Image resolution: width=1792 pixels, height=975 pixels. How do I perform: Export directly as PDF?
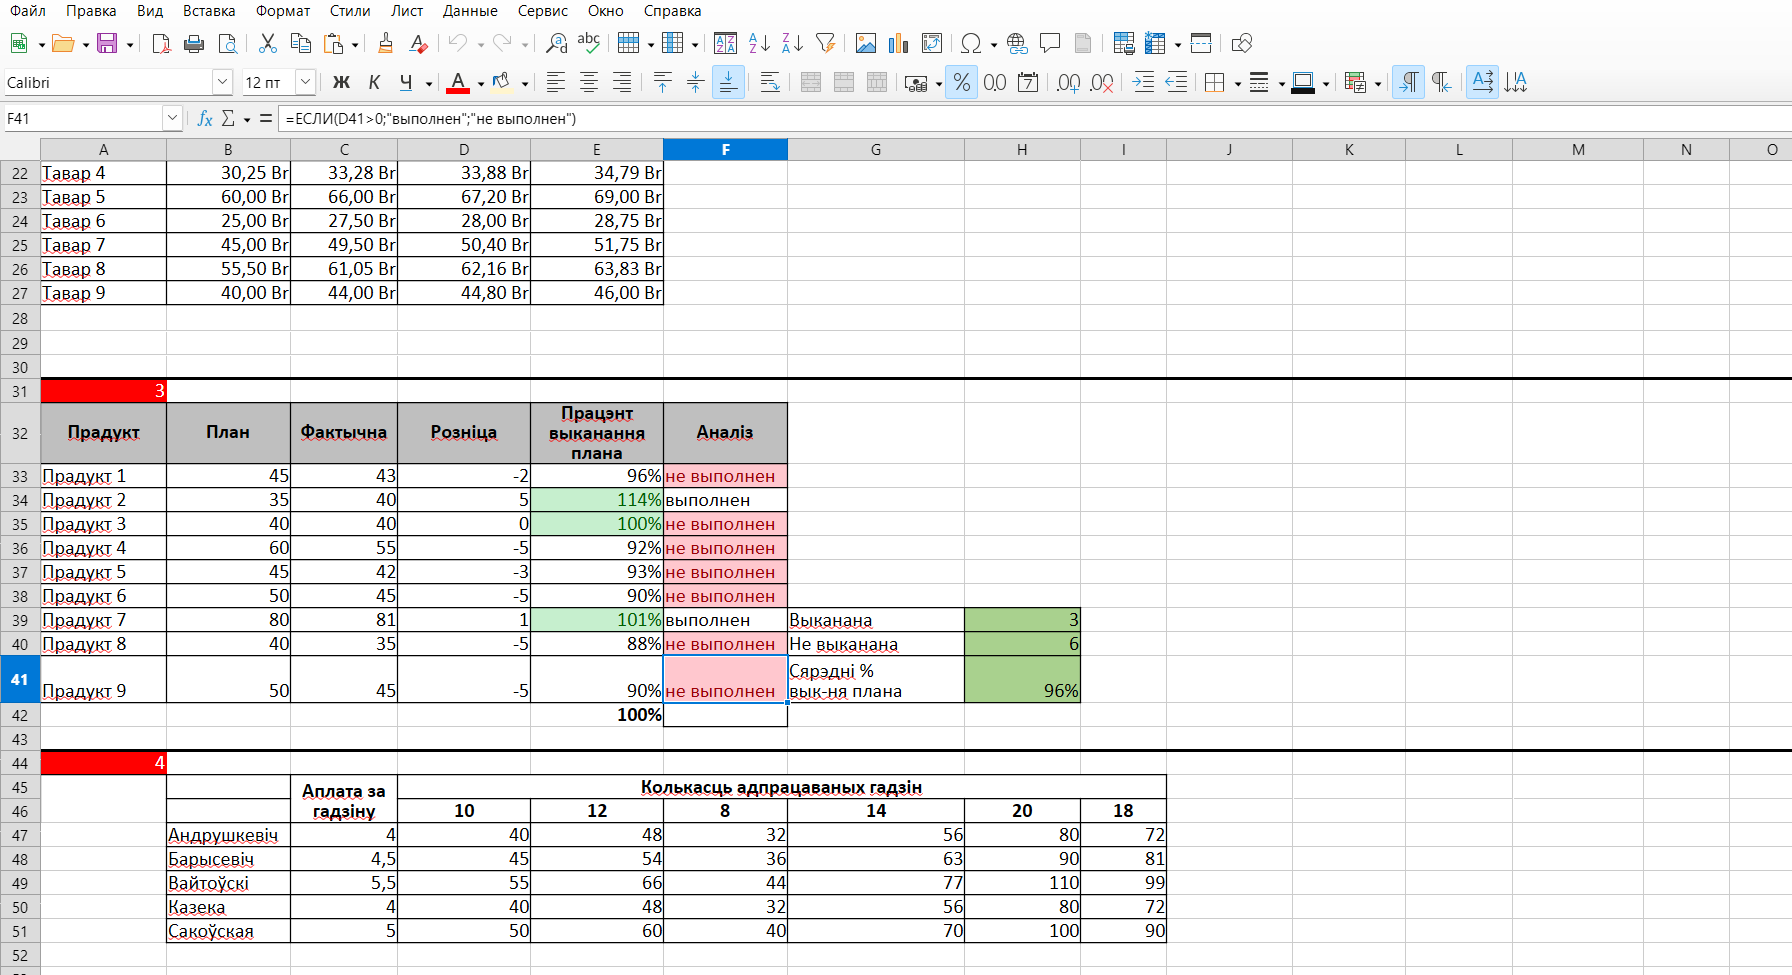tap(161, 43)
